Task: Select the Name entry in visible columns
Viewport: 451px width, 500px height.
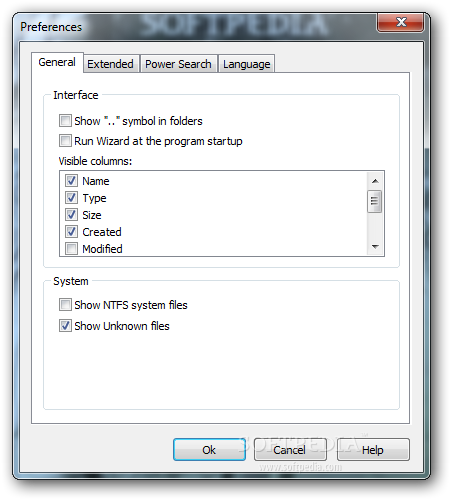Action: (96, 181)
